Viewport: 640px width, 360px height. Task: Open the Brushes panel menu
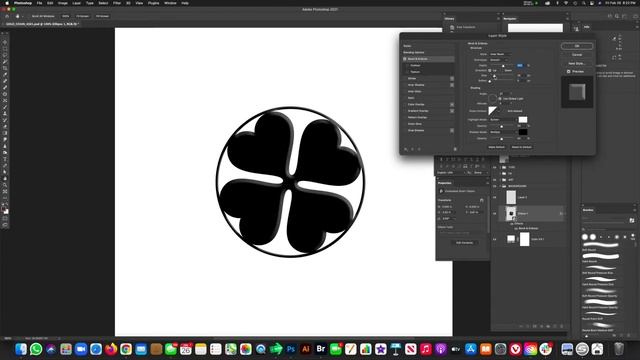point(635,210)
